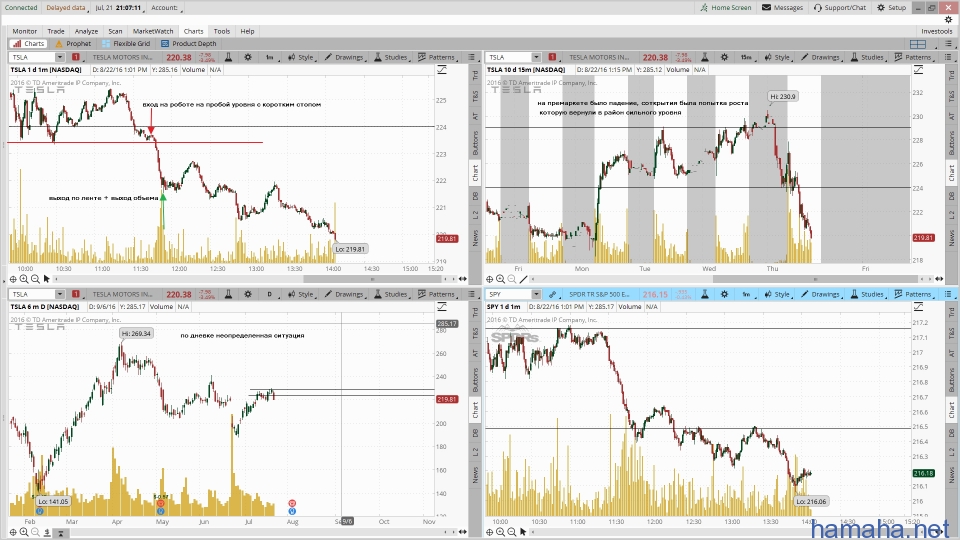Viewport: 960px width, 540px height.
Task: Toggle Trd sidebar tab of TSLA 1m chart
Action: (x=475, y=75)
